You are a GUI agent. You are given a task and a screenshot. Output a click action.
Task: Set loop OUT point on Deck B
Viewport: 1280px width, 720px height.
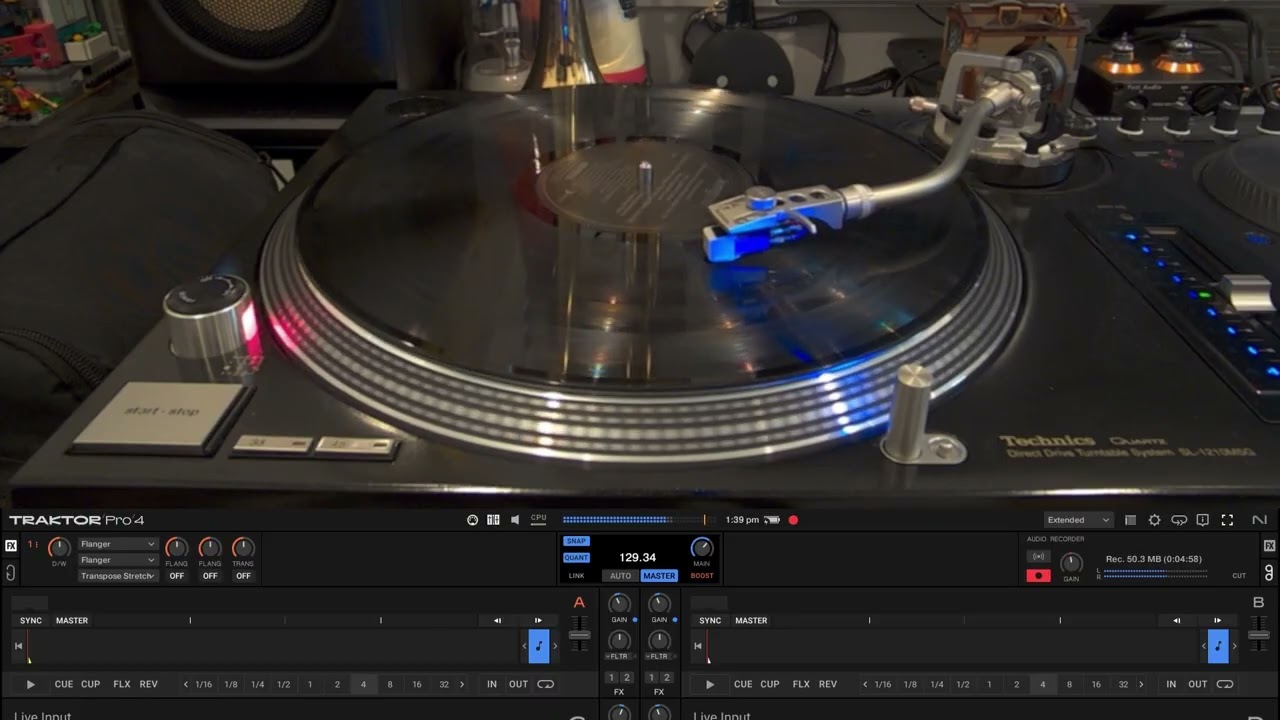pos(1197,684)
